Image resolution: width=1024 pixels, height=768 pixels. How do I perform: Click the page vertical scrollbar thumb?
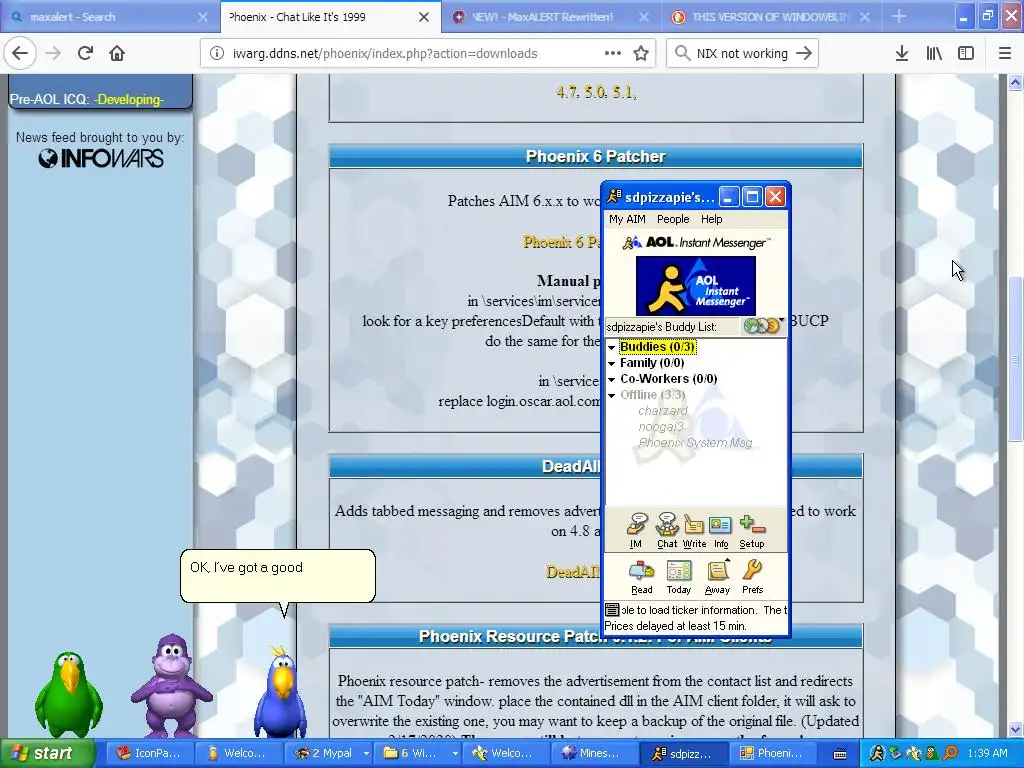(1015, 360)
